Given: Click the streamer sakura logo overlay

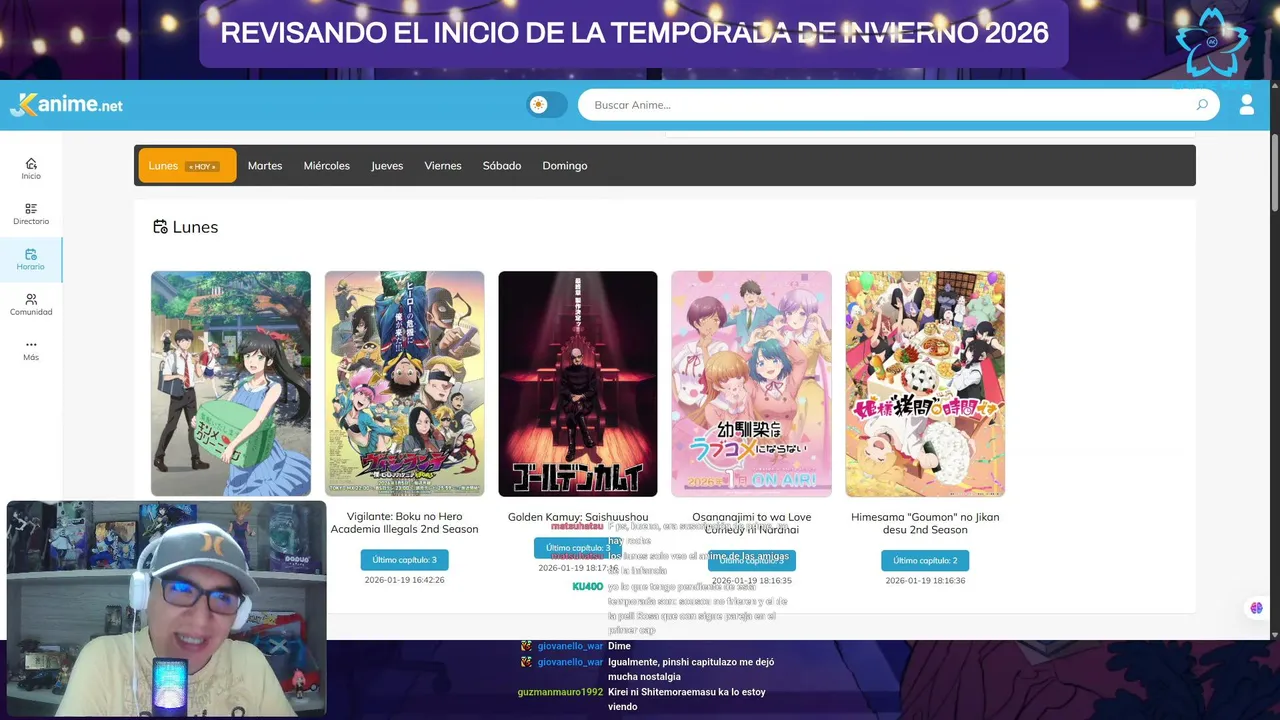Looking at the screenshot, I should (1211, 41).
